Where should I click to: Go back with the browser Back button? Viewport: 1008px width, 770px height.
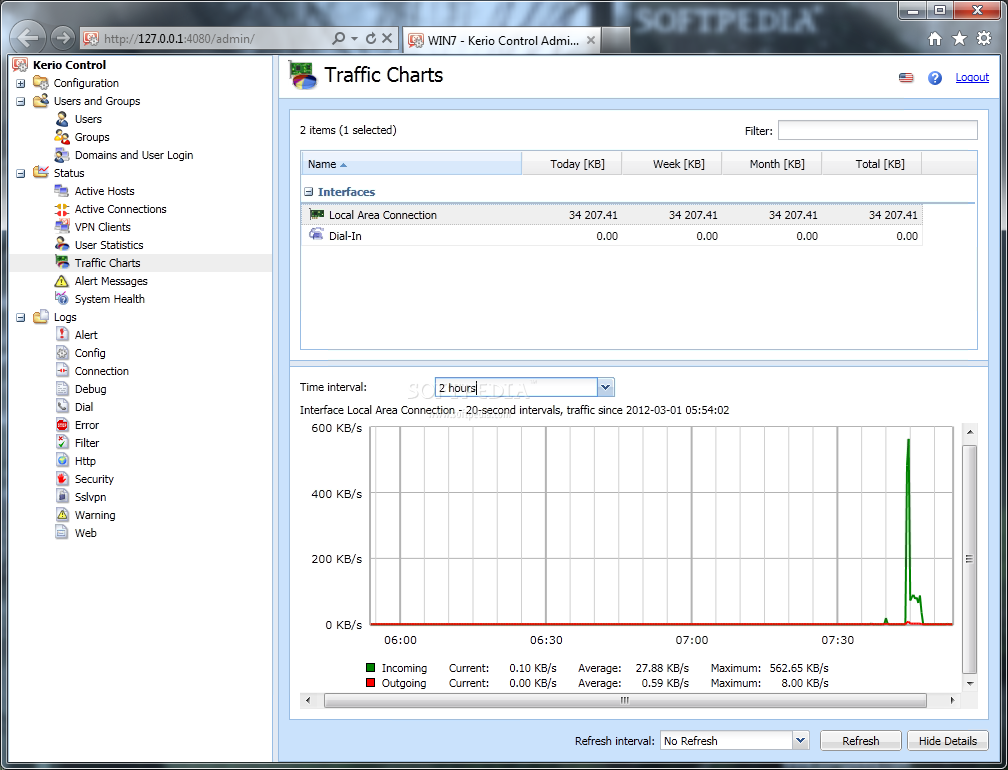(x=28, y=38)
